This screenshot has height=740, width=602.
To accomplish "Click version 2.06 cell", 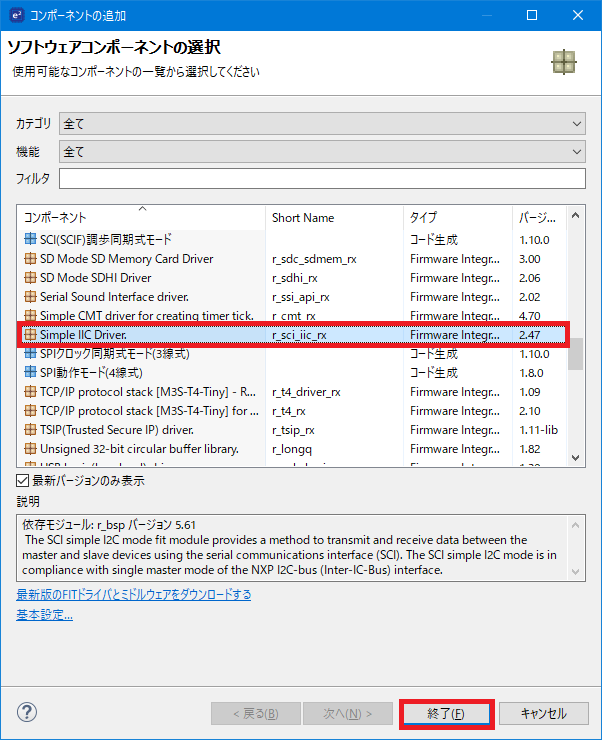I will pyautogui.click(x=529, y=278).
